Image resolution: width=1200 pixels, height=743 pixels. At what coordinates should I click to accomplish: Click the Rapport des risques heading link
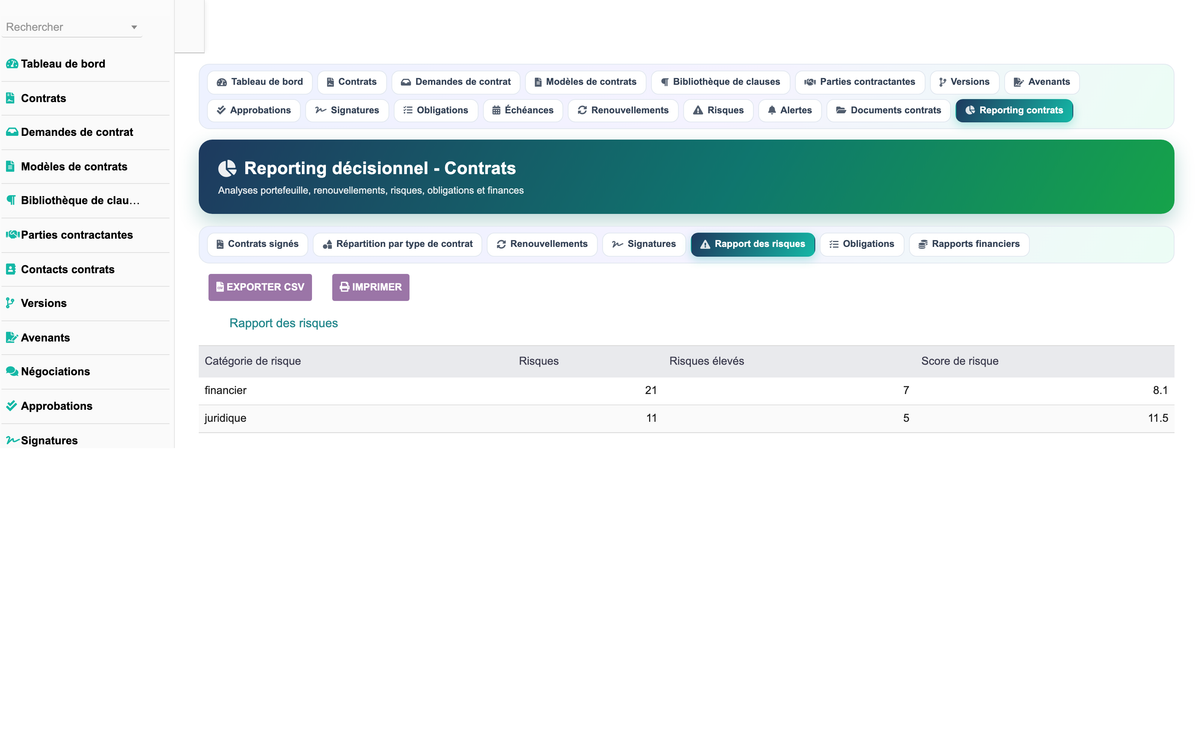(x=284, y=323)
